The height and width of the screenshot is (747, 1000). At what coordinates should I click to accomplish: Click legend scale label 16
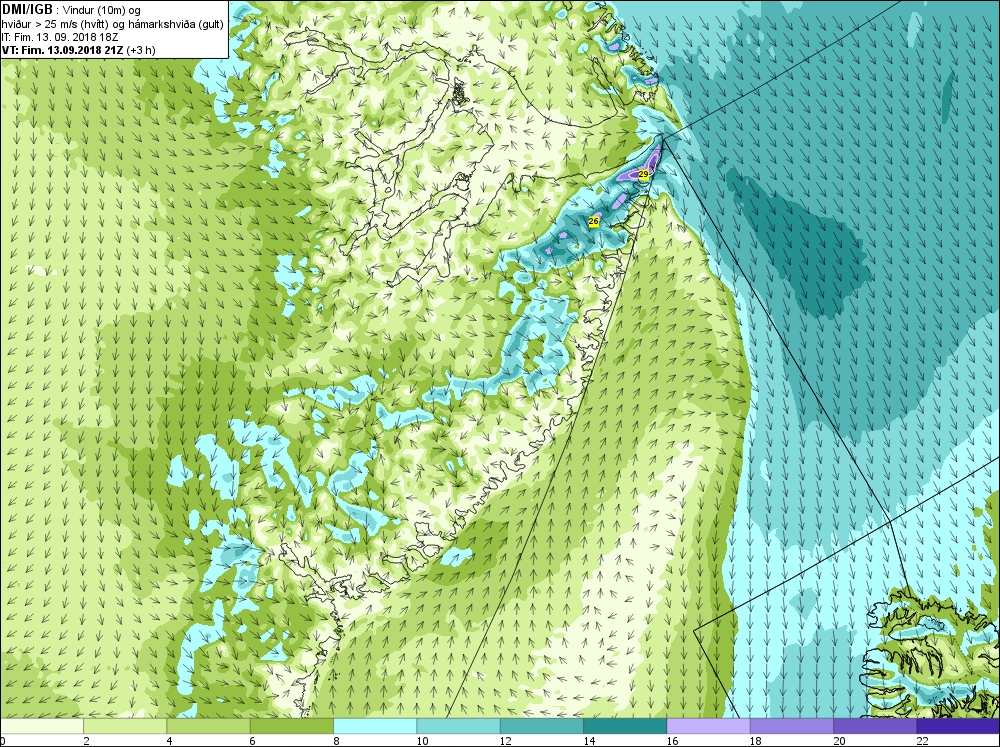[672, 741]
